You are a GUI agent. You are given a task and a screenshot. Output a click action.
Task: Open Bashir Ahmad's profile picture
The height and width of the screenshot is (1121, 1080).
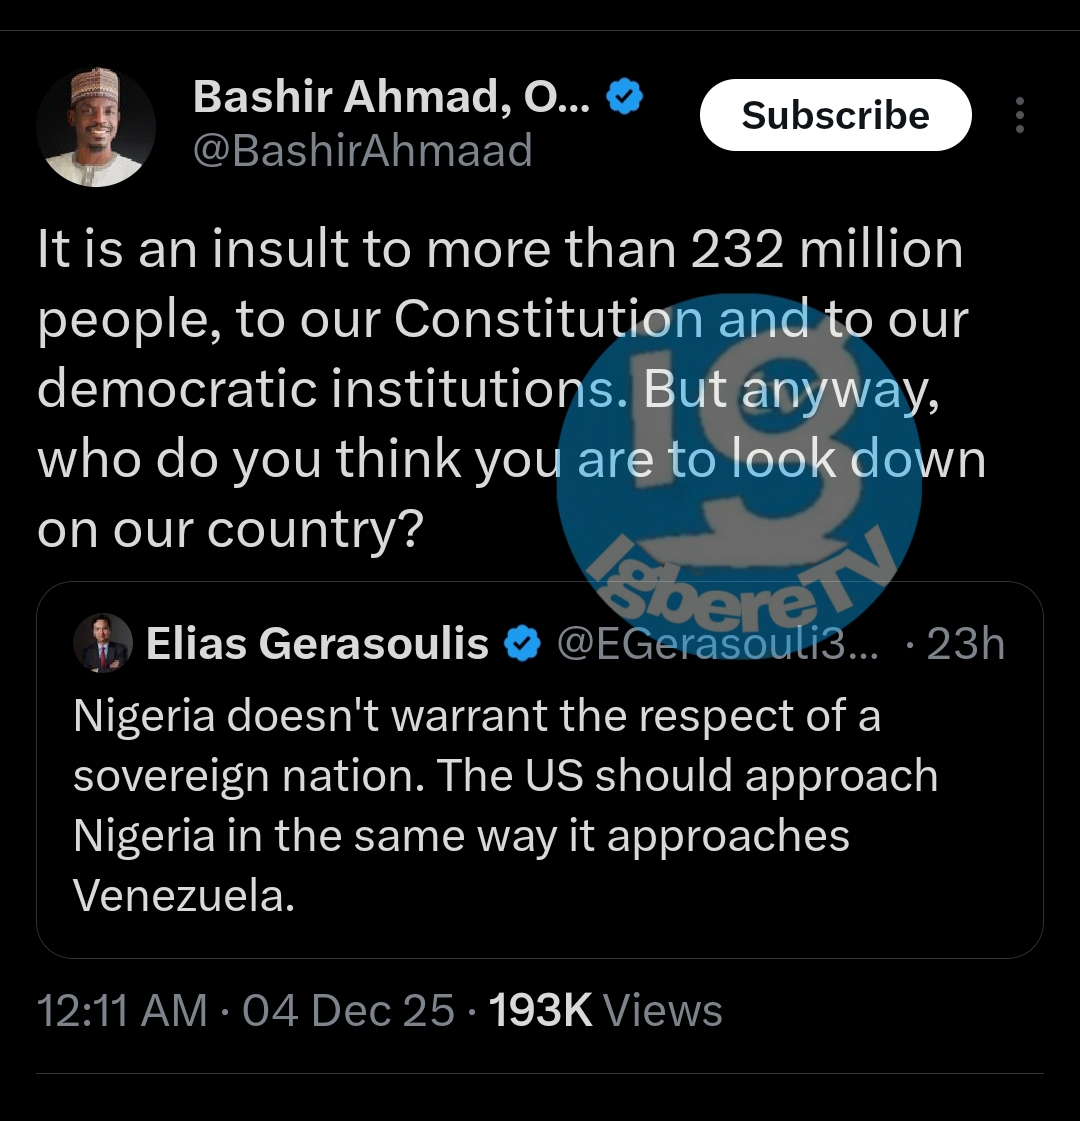coord(96,127)
